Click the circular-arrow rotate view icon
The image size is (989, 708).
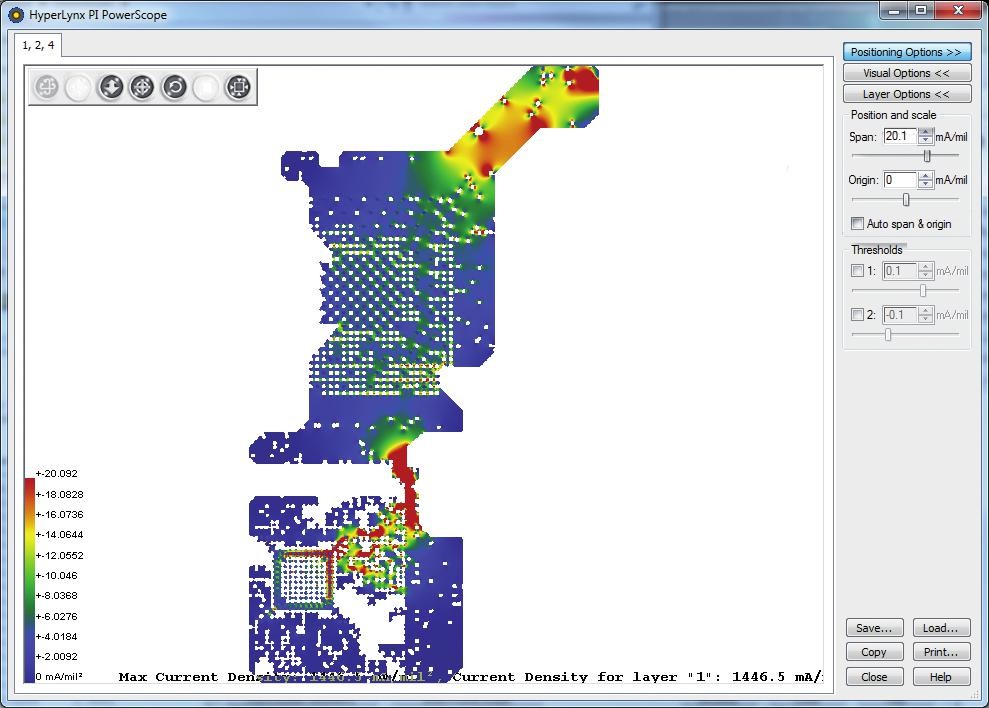[174, 88]
